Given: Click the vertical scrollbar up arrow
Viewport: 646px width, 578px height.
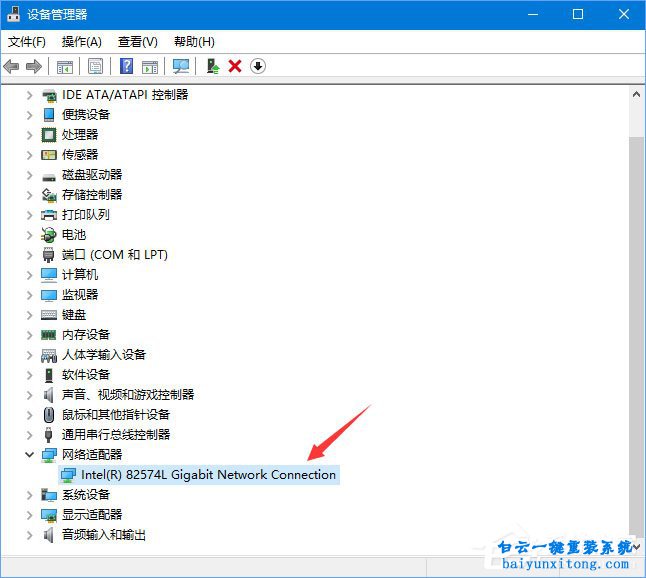Looking at the screenshot, I should 637,94.
